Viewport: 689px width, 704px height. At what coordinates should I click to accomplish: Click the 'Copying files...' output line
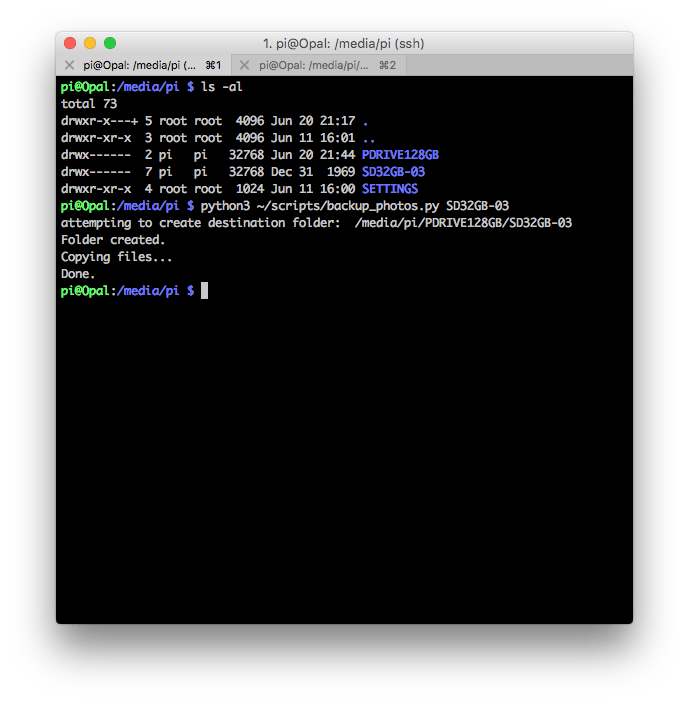[x=116, y=257]
